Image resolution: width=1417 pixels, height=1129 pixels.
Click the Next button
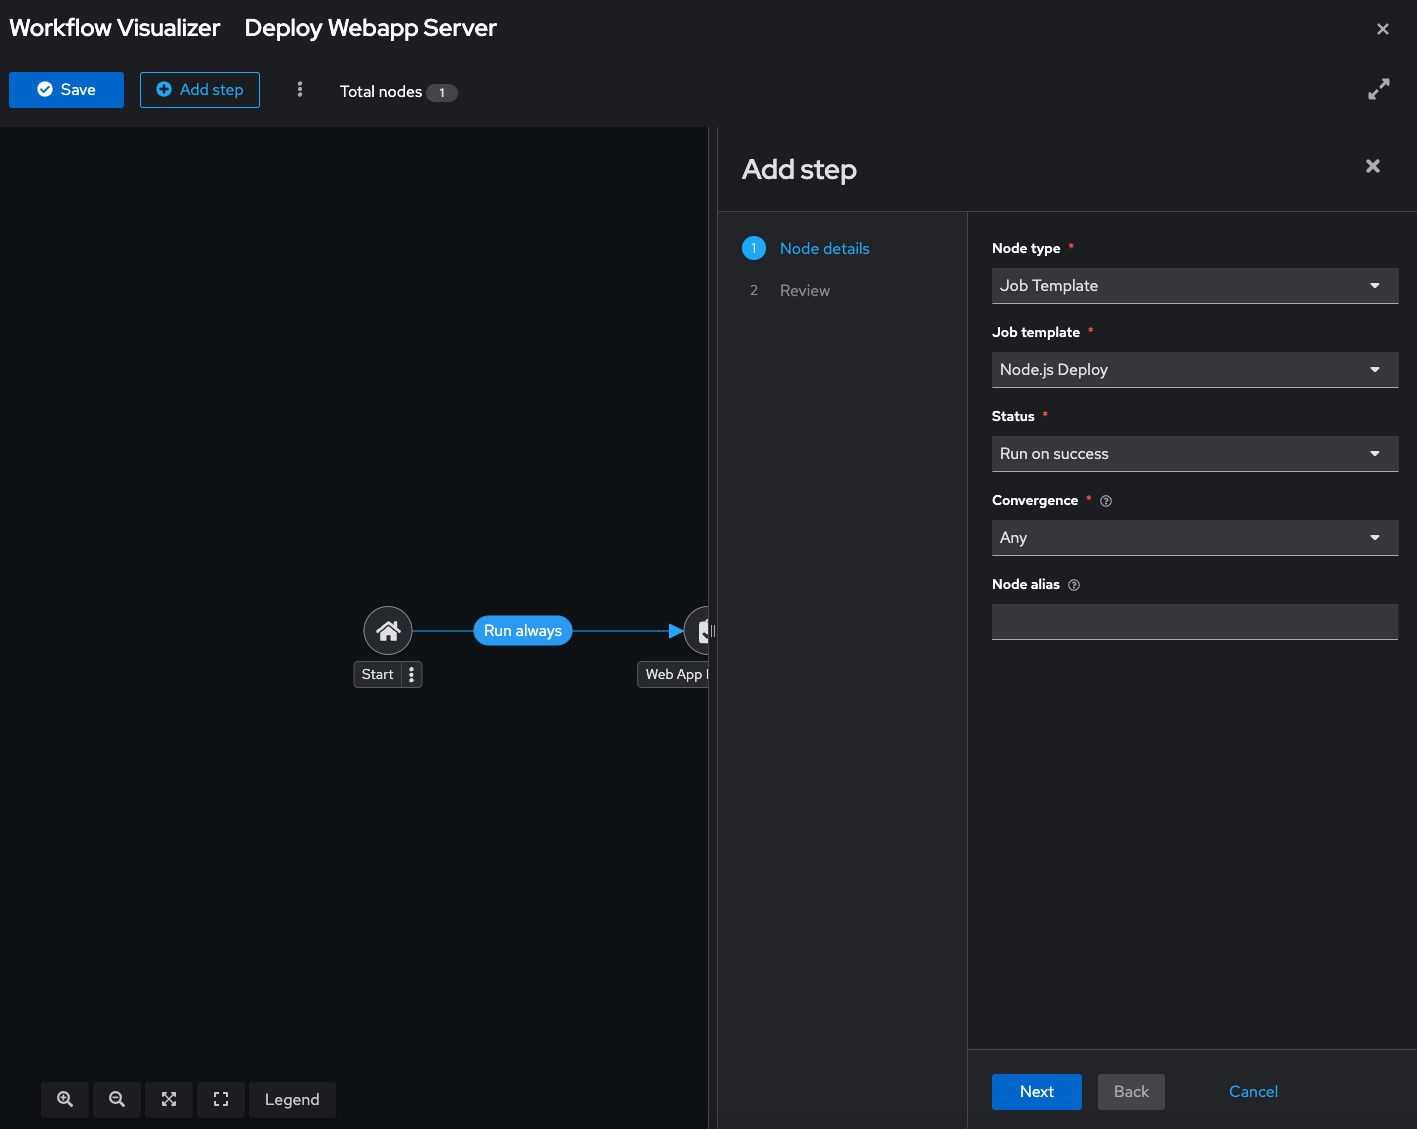(x=1036, y=1092)
